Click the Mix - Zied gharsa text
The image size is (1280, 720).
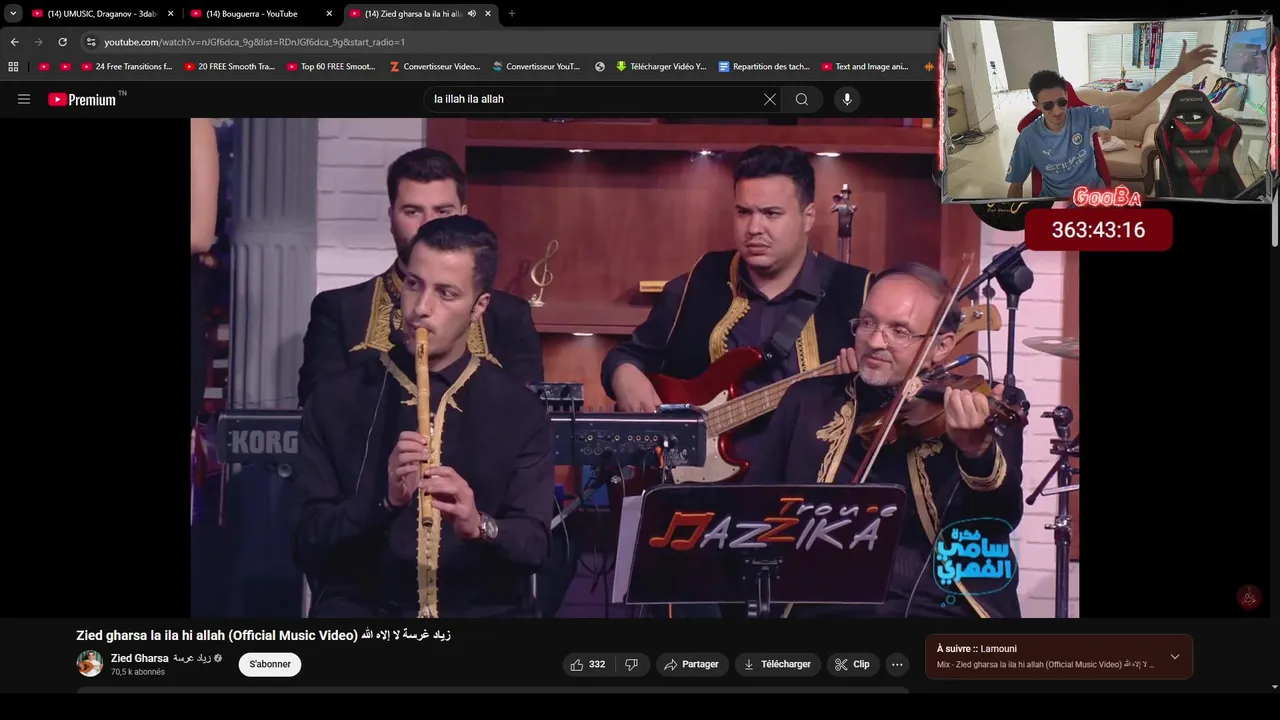coord(1045,665)
